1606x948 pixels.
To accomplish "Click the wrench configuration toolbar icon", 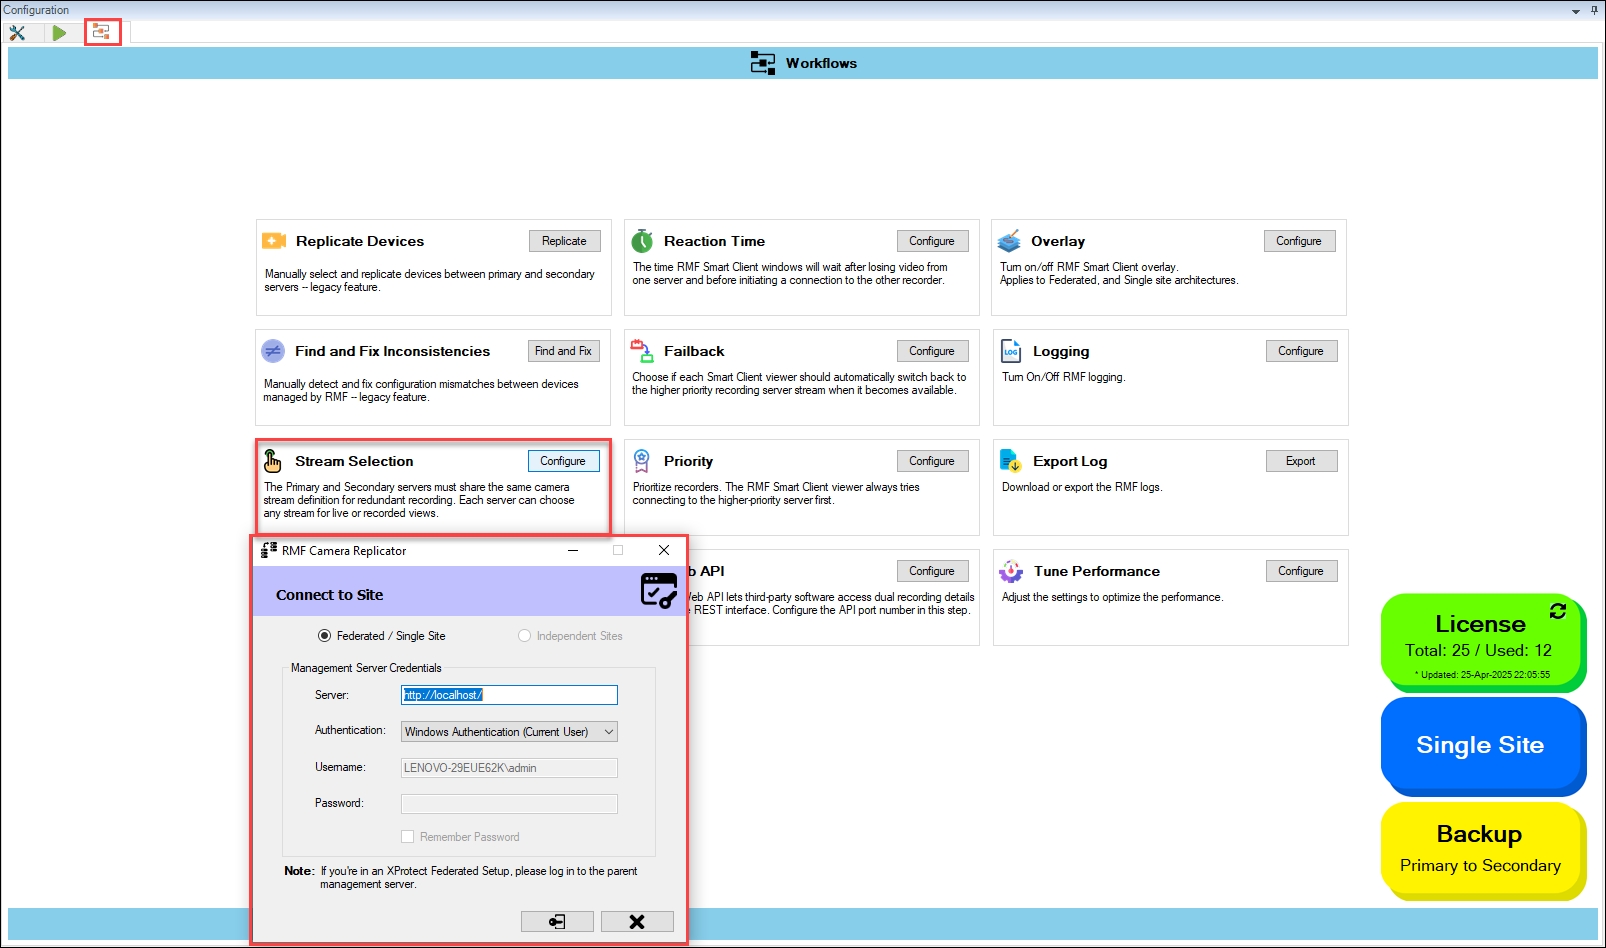I will pyautogui.click(x=17, y=33).
